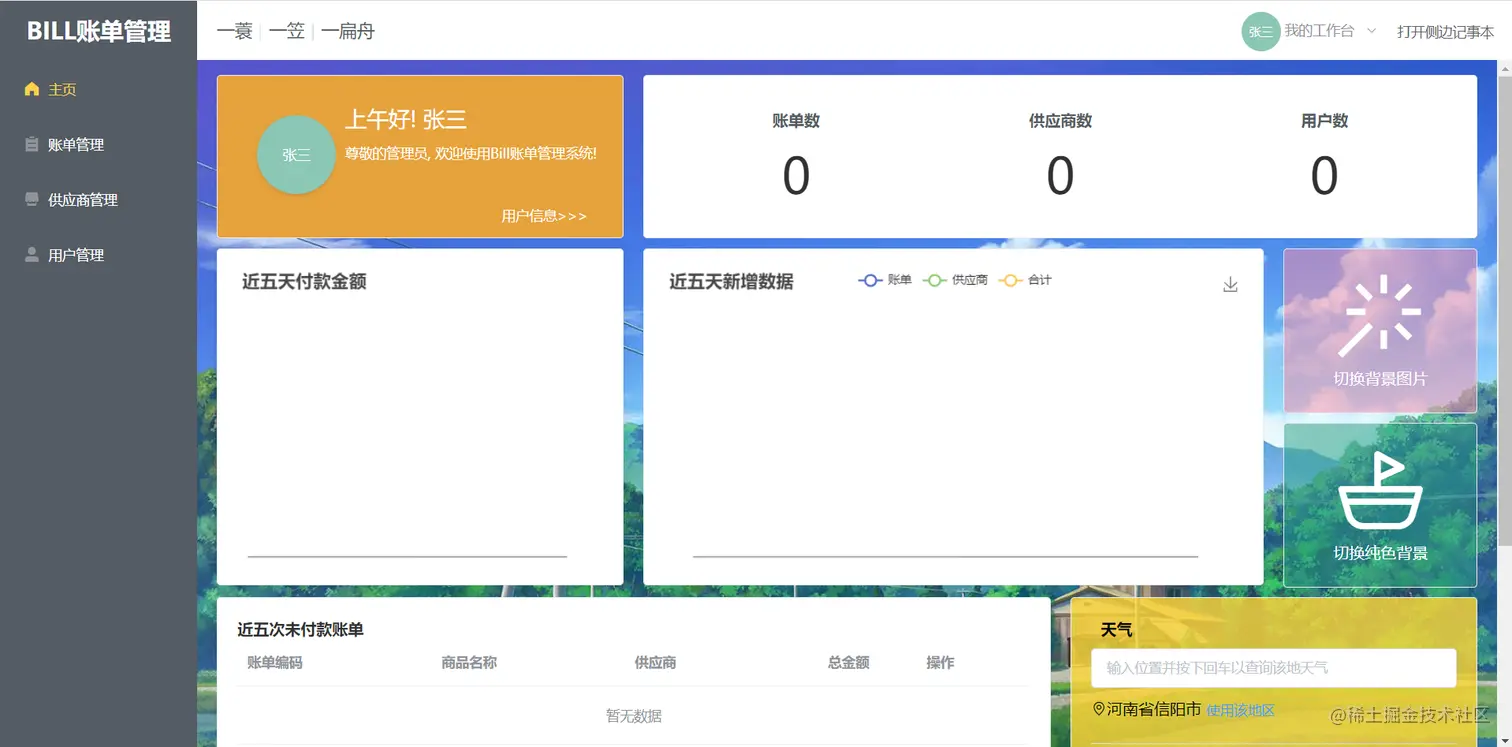
Task: Click the boat icon for 切换纯色背景
Action: click(1380, 491)
